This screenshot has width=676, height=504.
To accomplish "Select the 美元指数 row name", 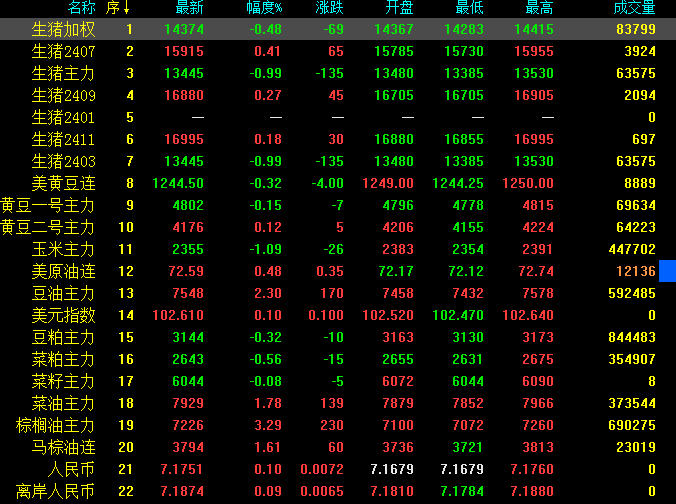I will point(63,315).
